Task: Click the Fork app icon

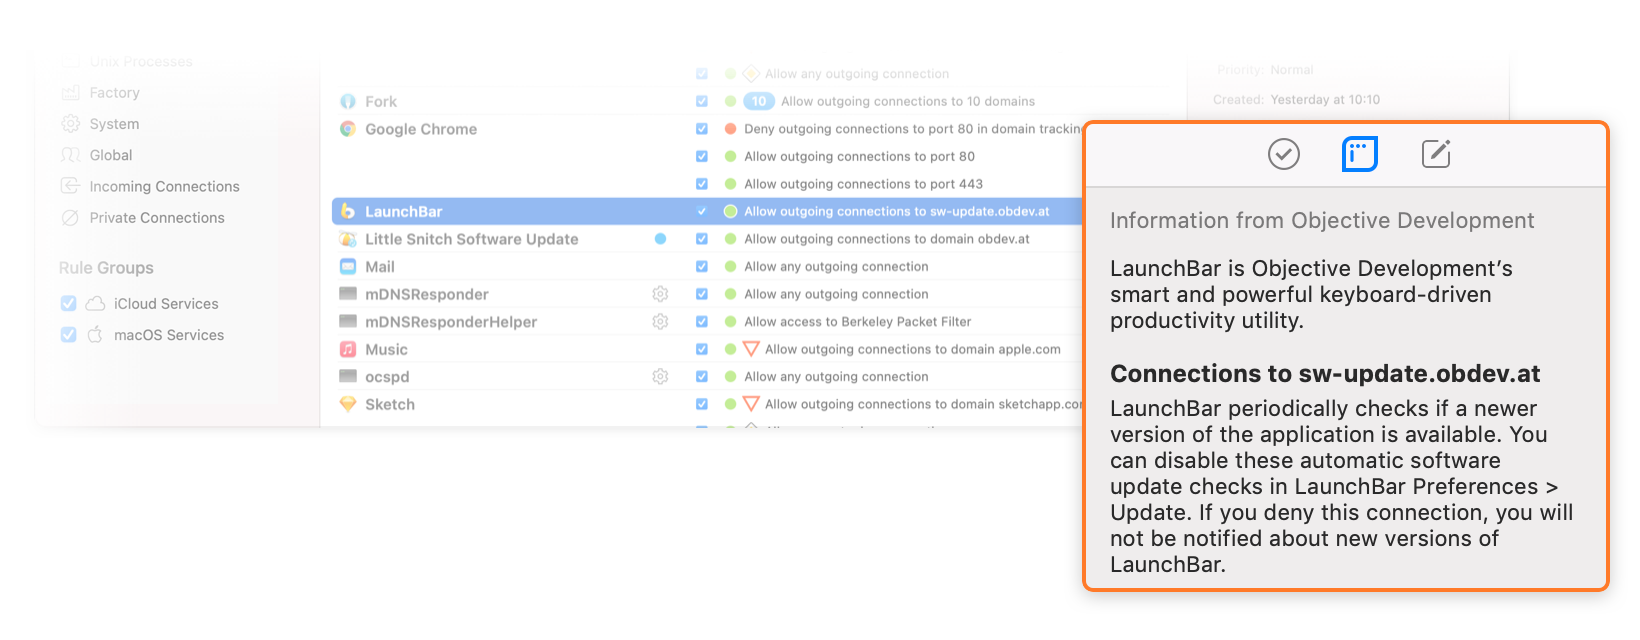Action: [x=348, y=102]
